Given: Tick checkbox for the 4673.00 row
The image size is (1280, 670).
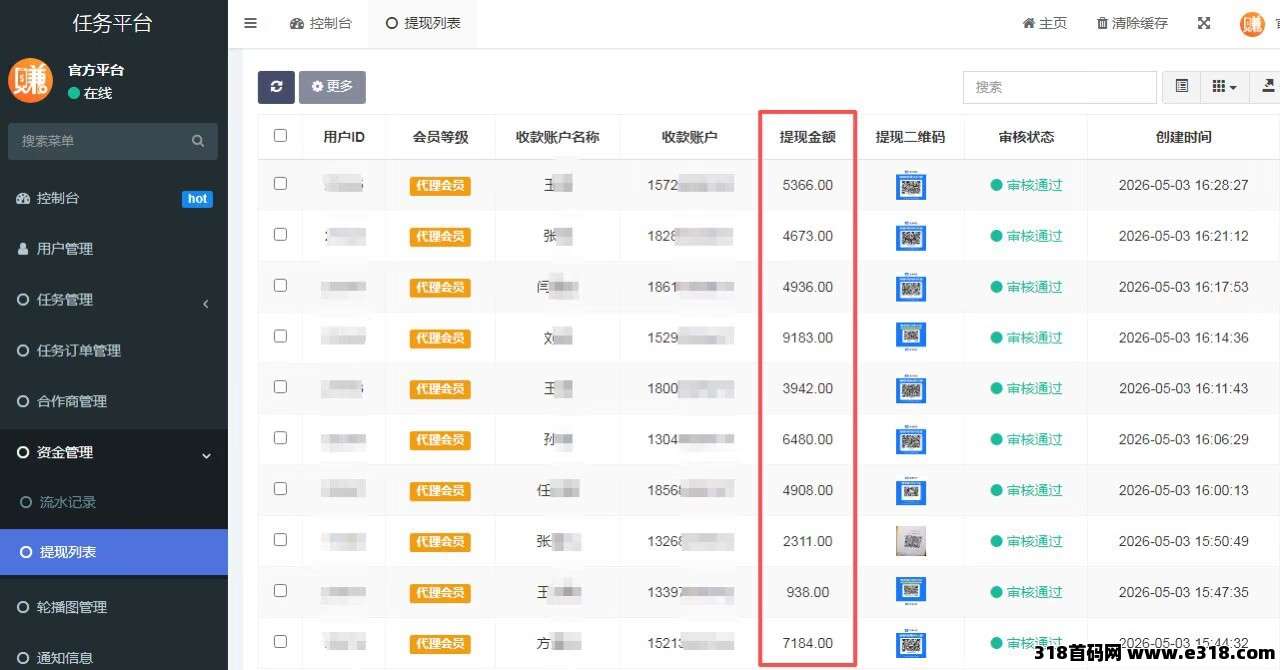Looking at the screenshot, I should [x=280, y=235].
